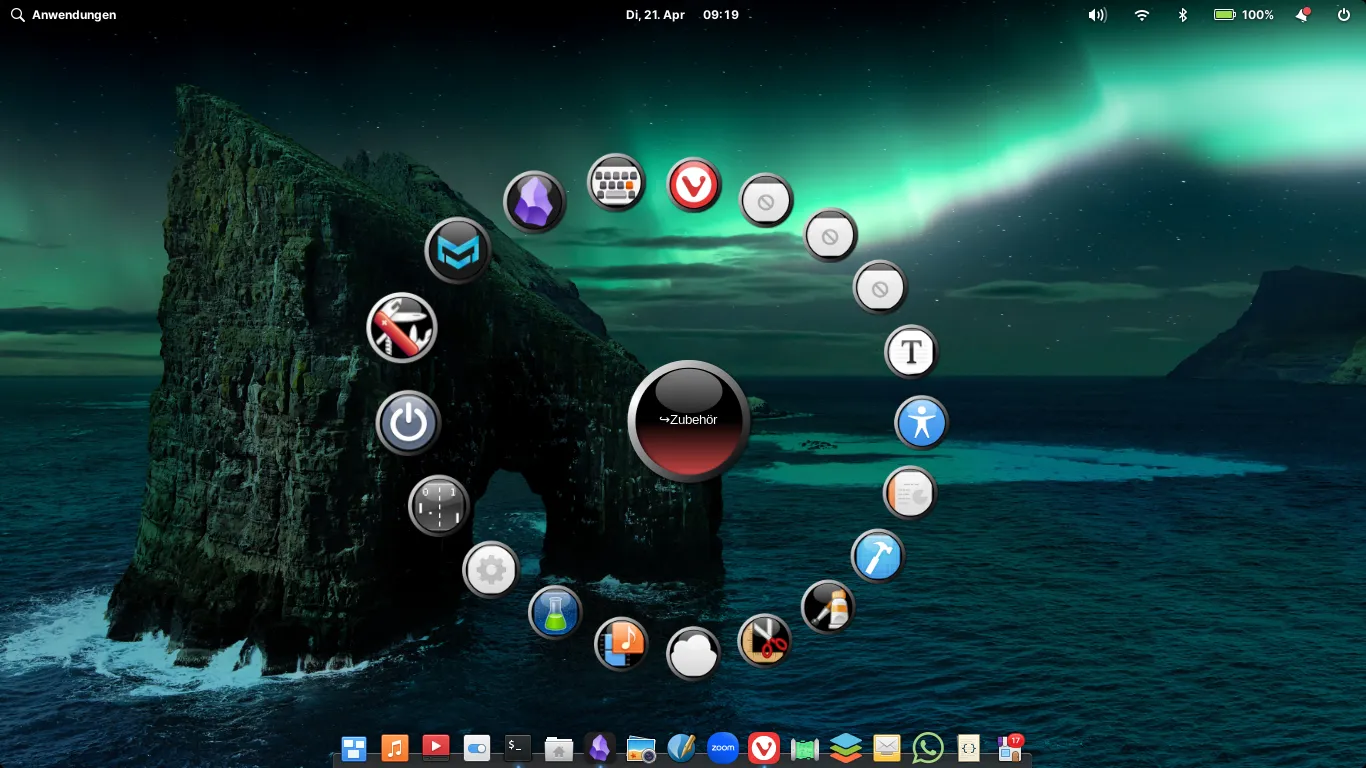Open the battery 100% indicator
Image resolution: width=1366 pixels, height=768 pixels.
click(x=1243, y=15)
